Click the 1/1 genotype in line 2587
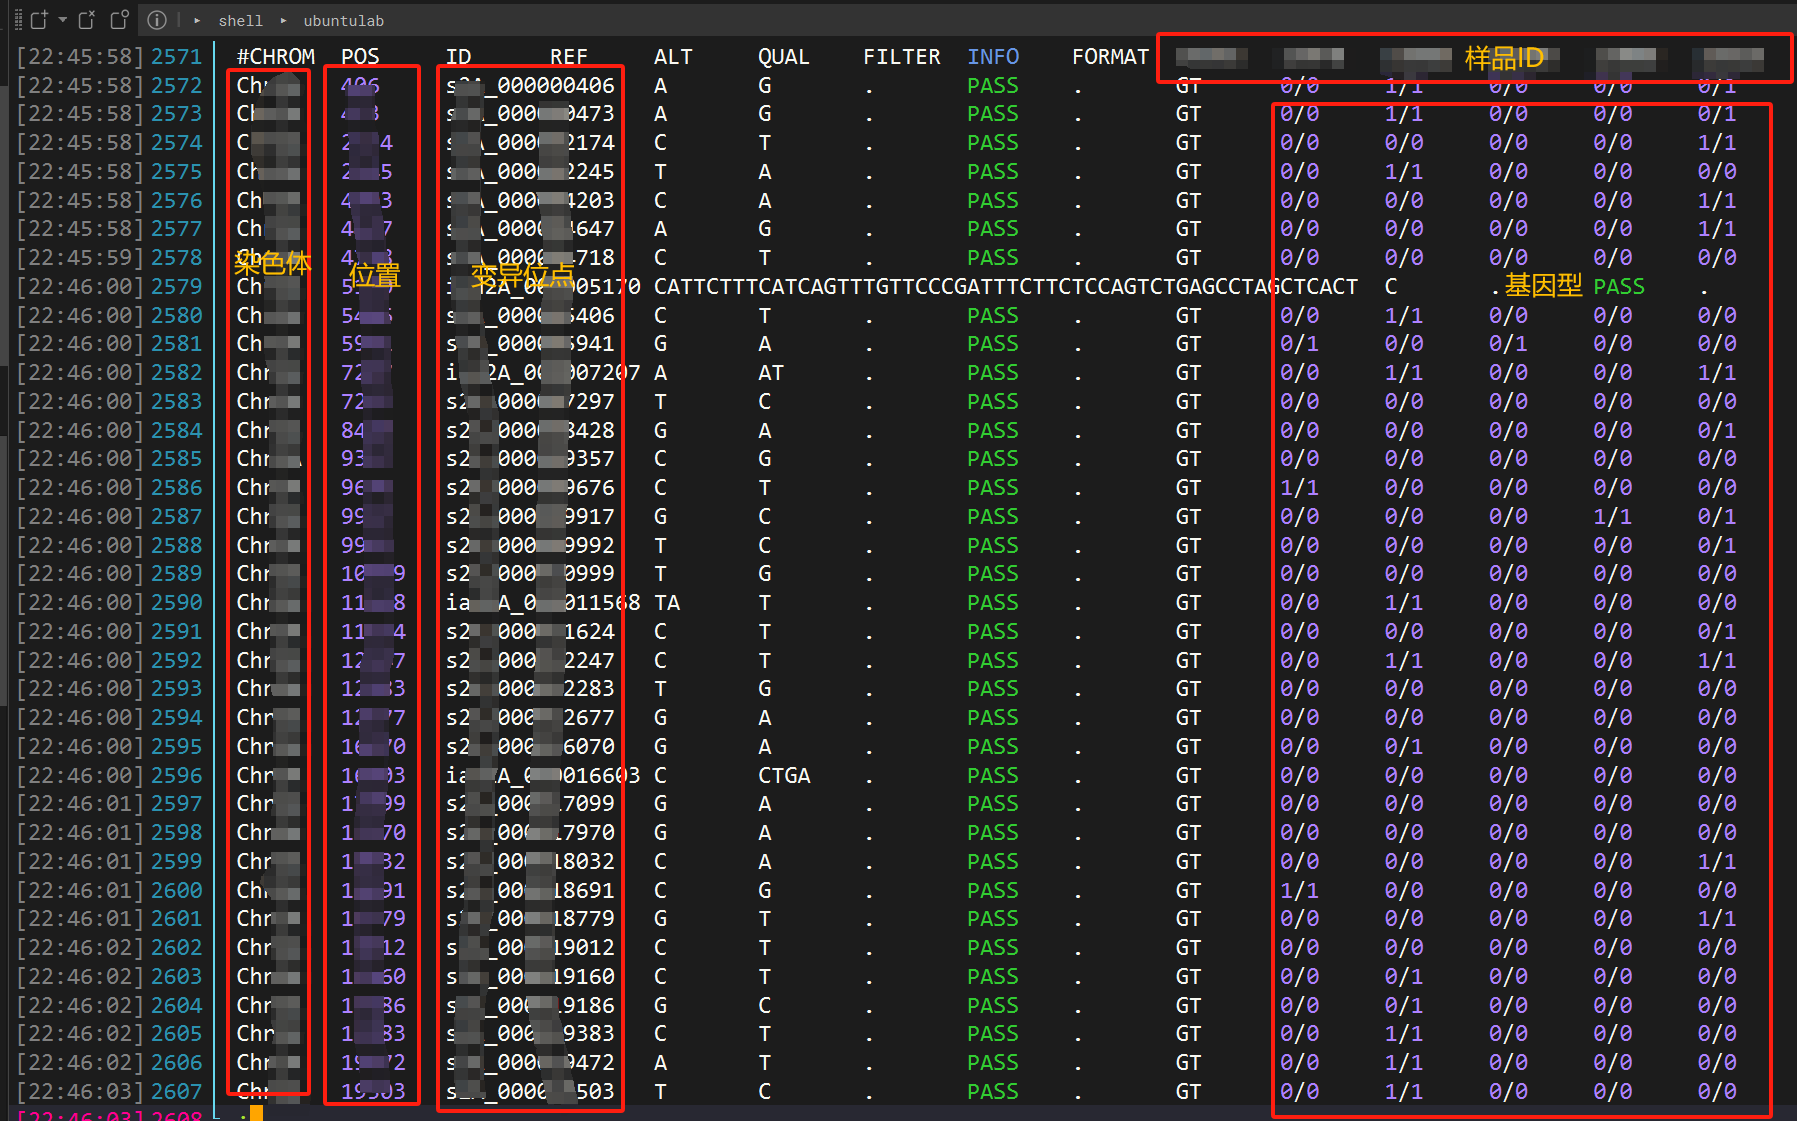Viewport: 1797px width, 1121px height. (x=1612, y=517)
